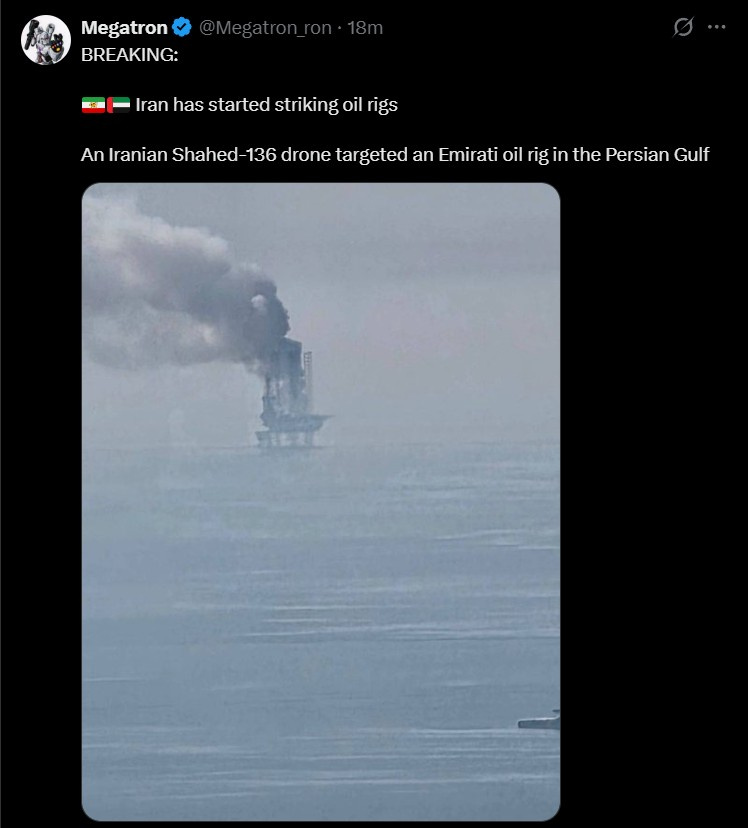This screenshot has width=748, height=828.
Task: Click the blue verified badge
Action: point(182,27)
